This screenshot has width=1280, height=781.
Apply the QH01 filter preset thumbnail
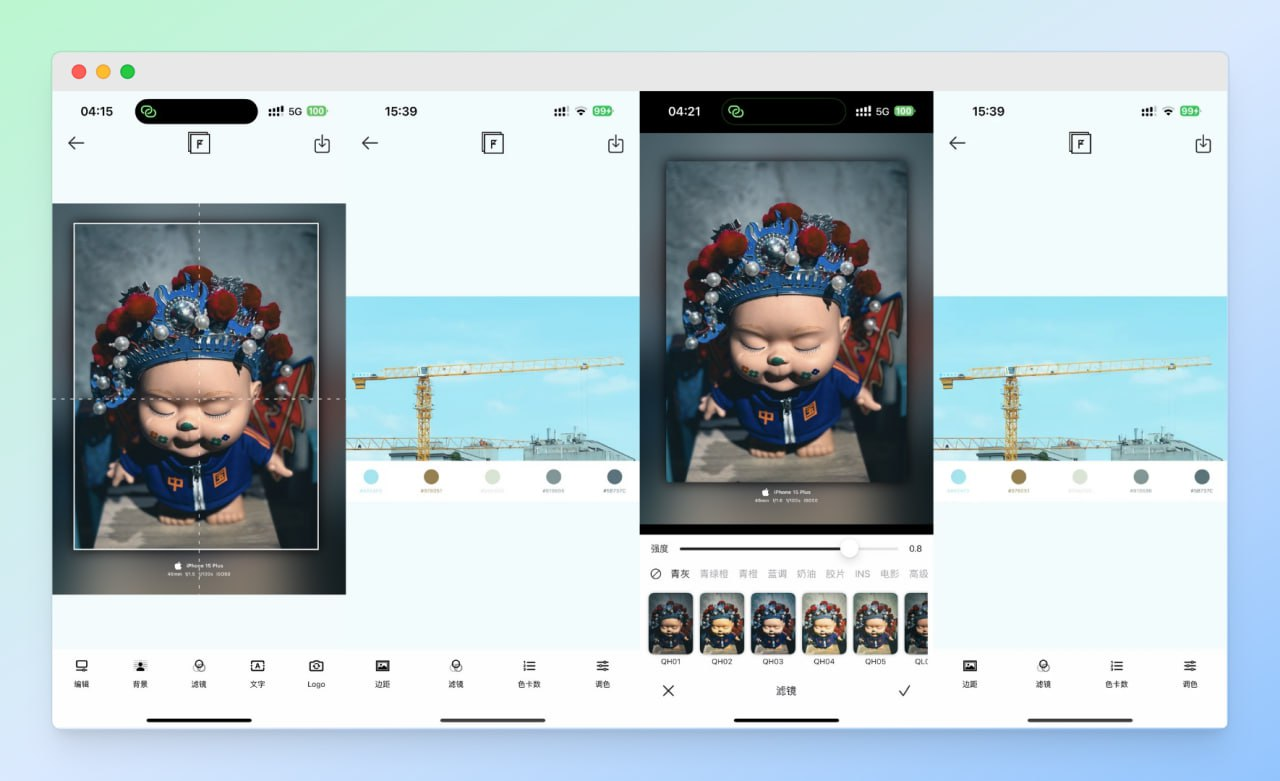(x=670, y=624)
